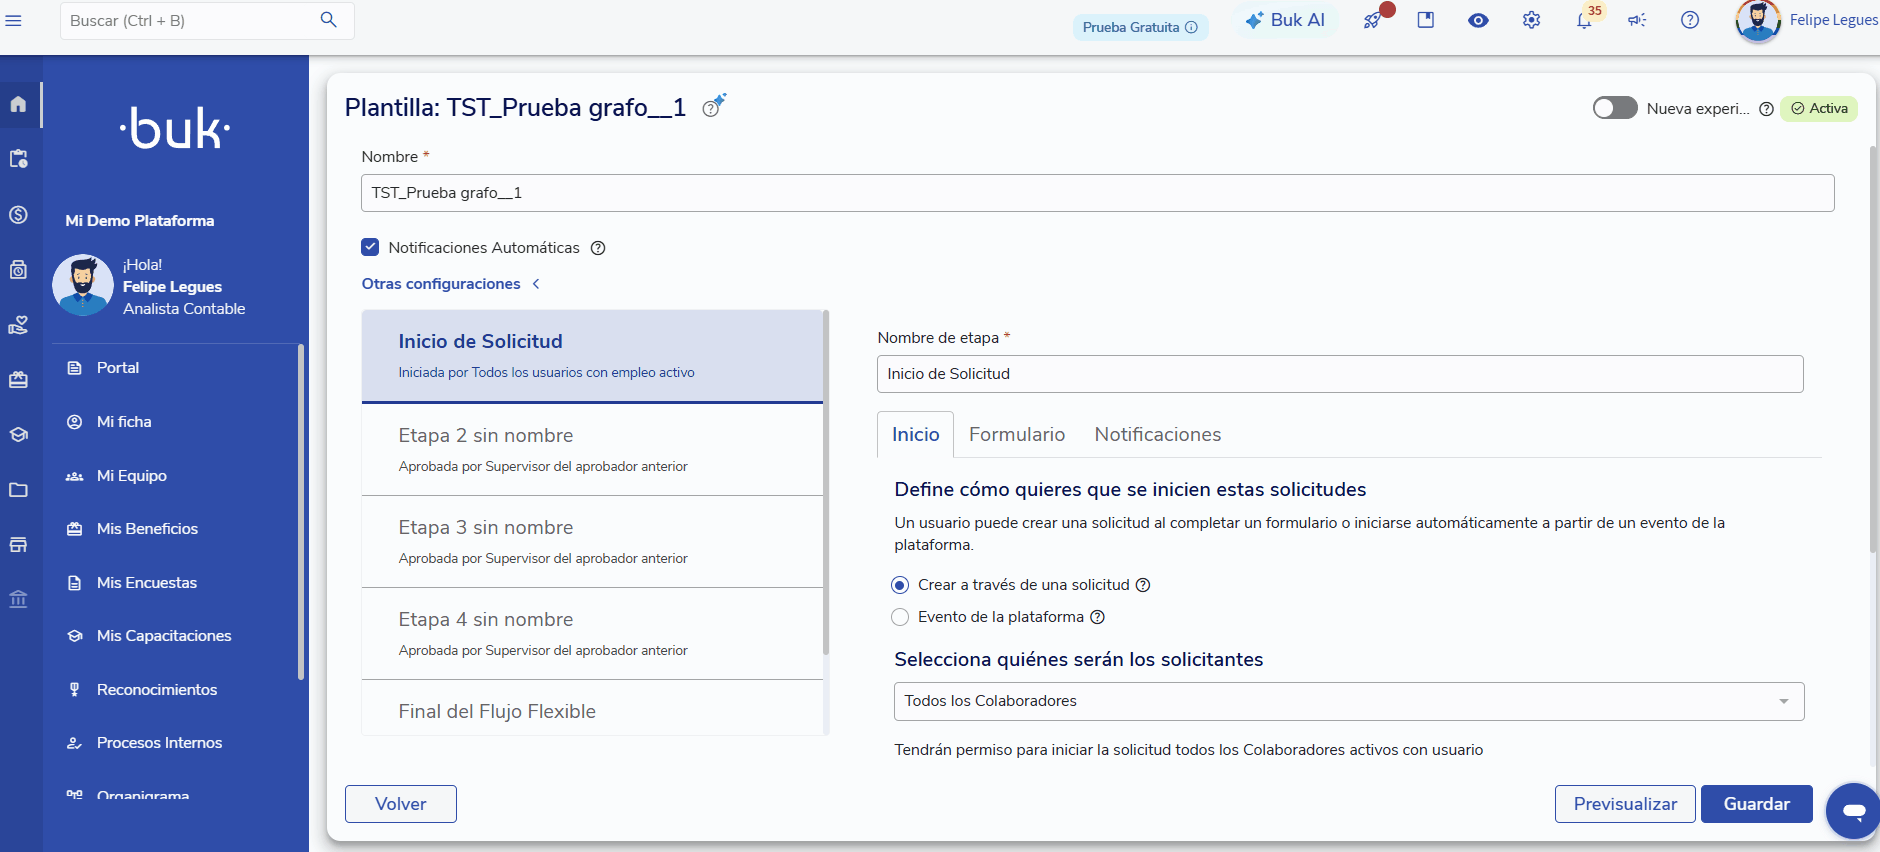Click help icon beside Notificaciones Automáticas
The image size is (1880, 852).
tap(598, 248)
